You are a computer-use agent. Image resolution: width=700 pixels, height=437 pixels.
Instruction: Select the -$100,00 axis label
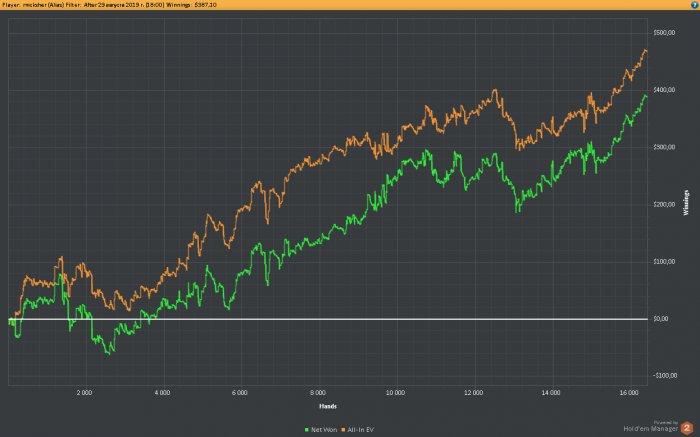(x=665, y=375)
